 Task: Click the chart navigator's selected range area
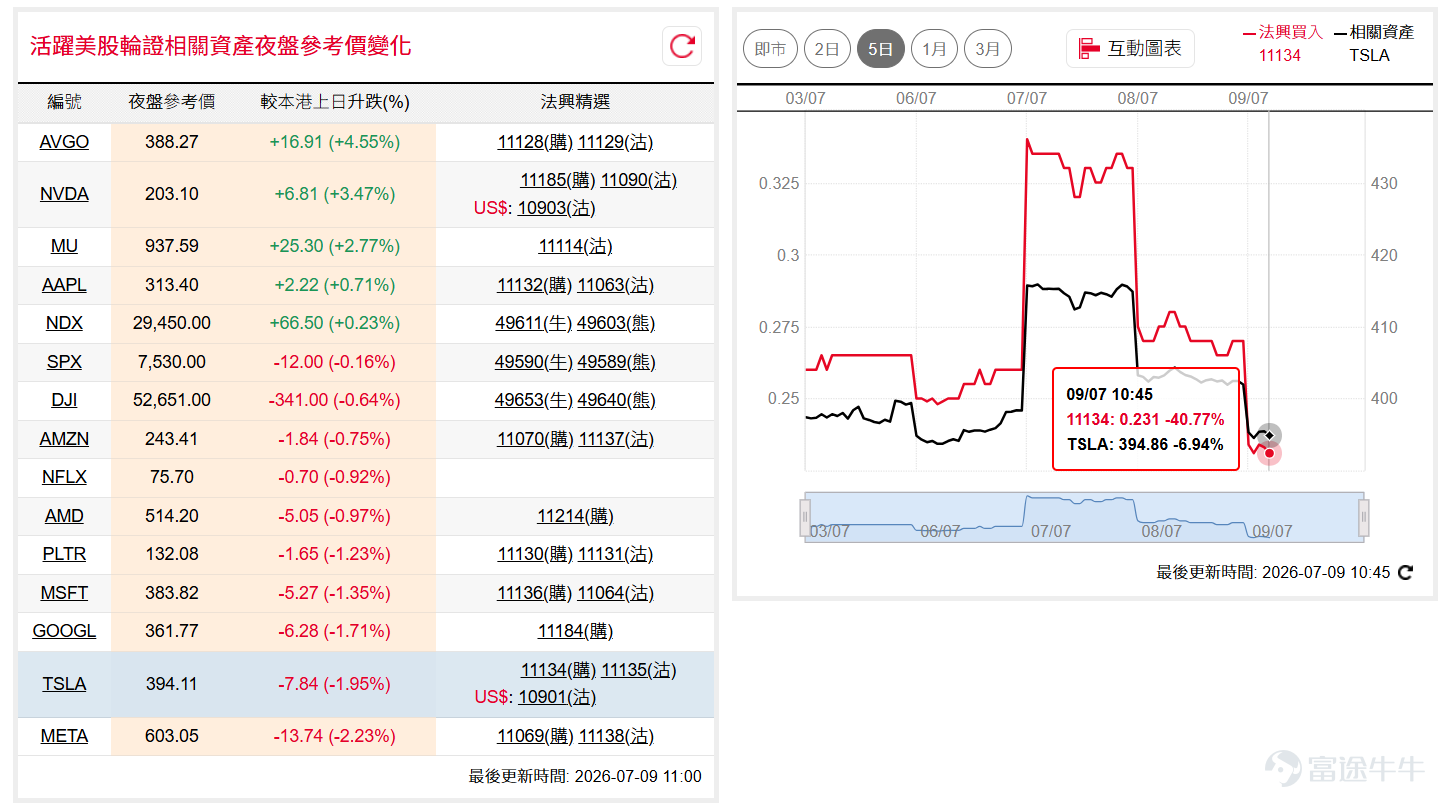coord(1084,517)
